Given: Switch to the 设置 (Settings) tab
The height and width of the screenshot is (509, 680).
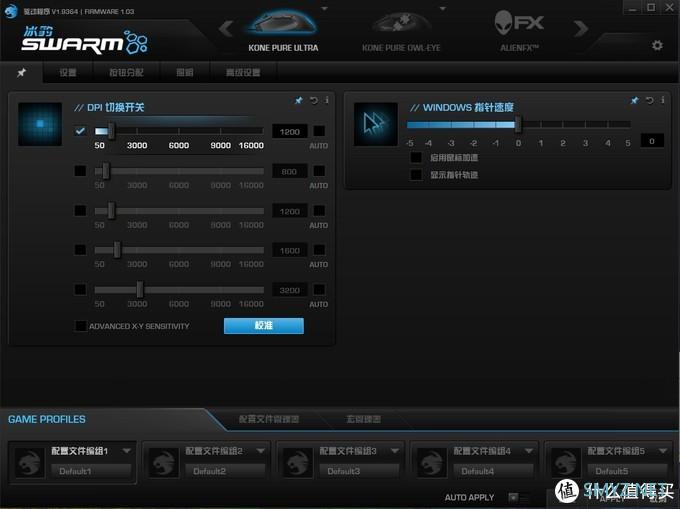Looking at the screenshot, I should [x=68, y=72].
